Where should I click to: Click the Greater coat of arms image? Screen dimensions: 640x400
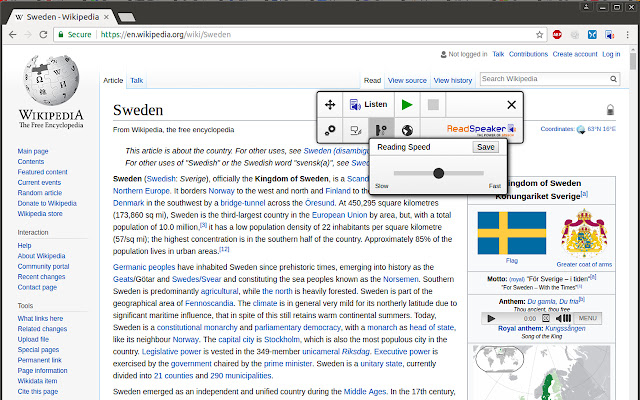tap(584, 233)
